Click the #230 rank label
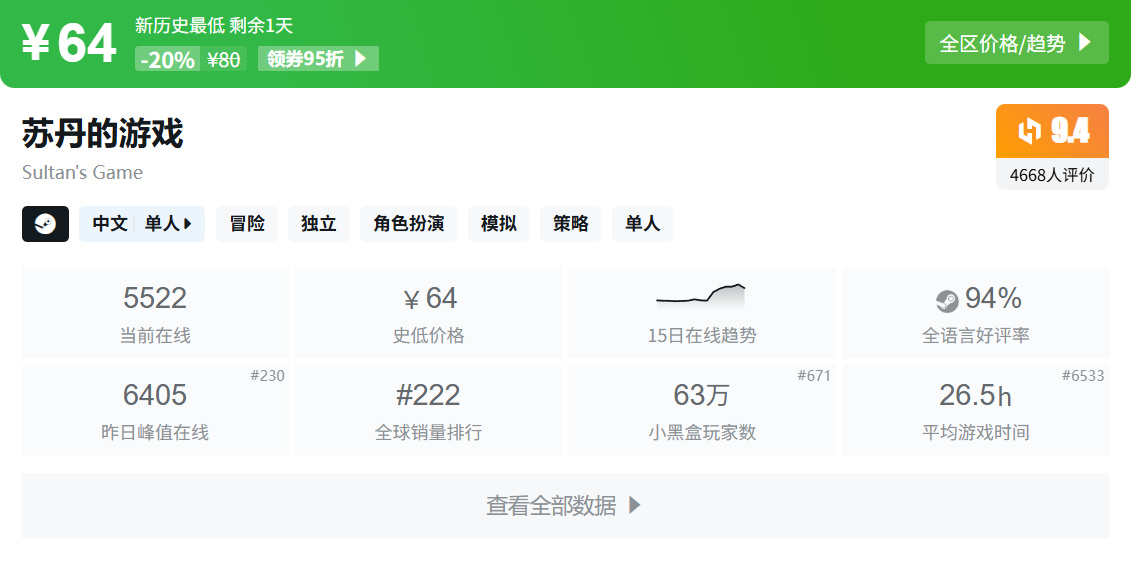Viewport: 1147px width, 574px height. (268, 376)
